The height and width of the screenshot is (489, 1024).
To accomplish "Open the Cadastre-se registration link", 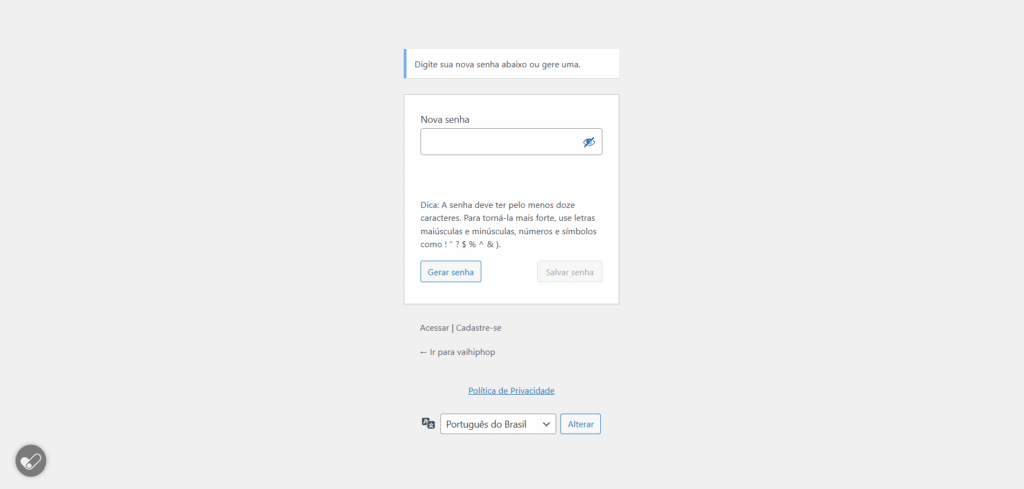I will tap(479, 328).
